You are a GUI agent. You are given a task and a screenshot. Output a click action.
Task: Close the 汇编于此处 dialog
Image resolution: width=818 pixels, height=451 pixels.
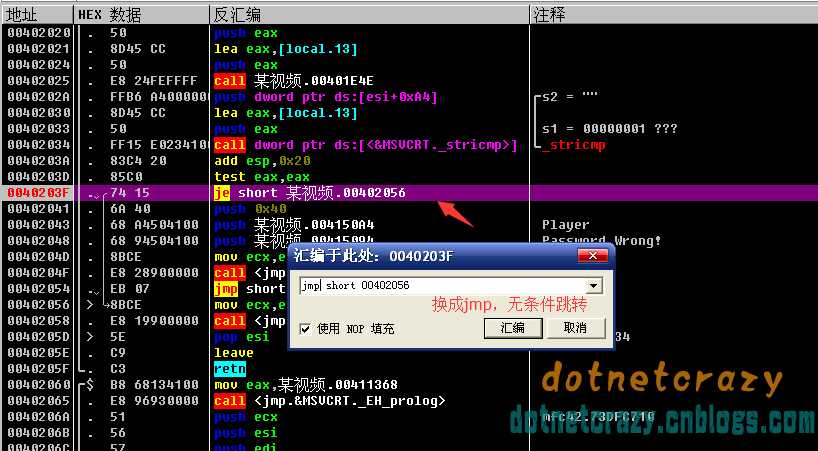click(593, 255)
